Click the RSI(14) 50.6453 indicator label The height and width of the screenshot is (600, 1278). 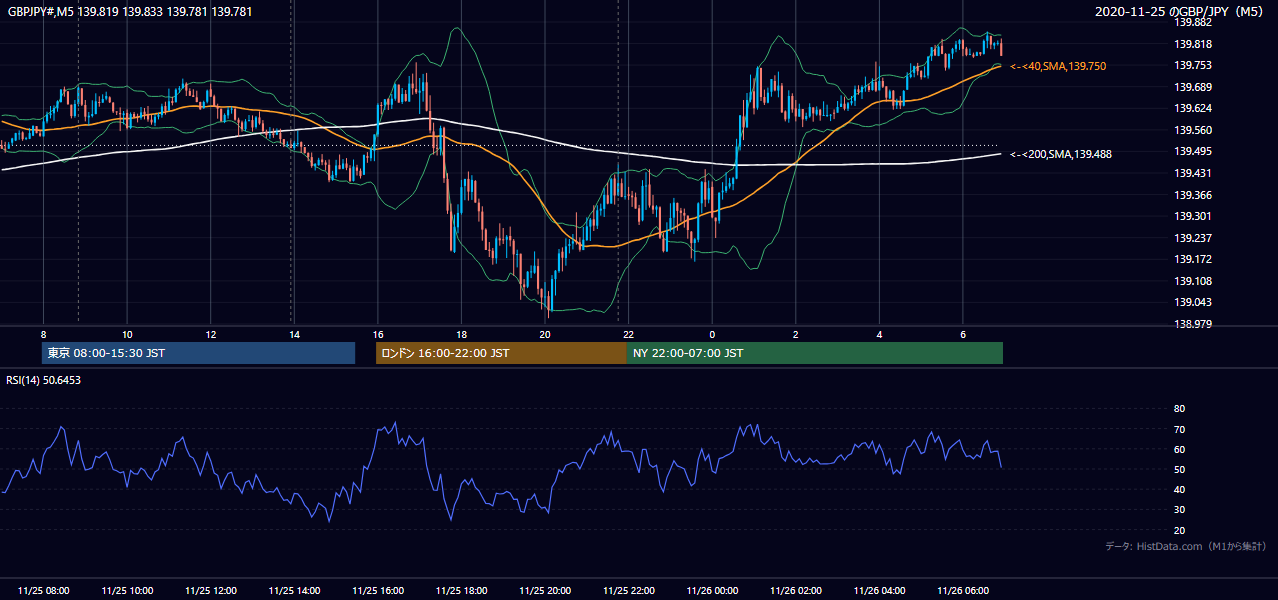point(43,380)
